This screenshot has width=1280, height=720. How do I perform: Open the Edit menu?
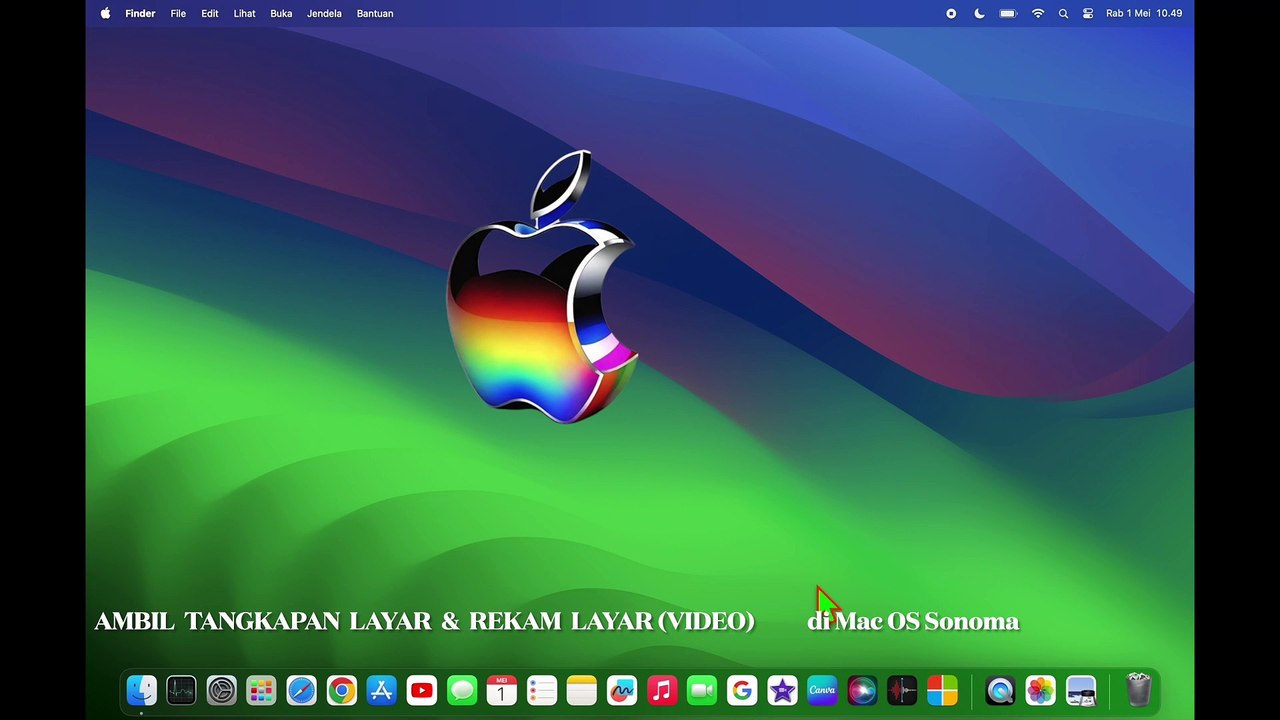click(x=210, y=13)
